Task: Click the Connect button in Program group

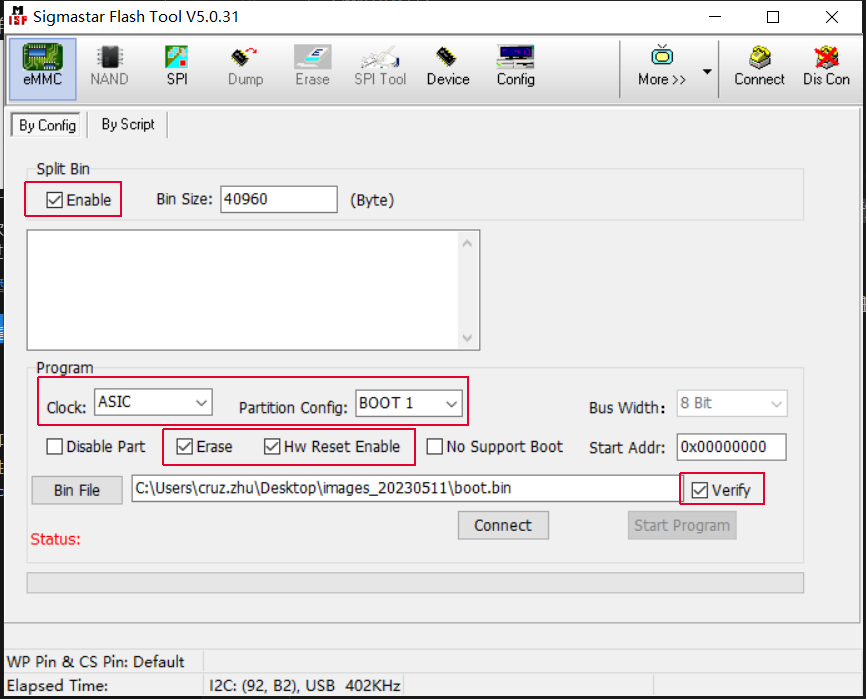Action: (x=503, y=525)
